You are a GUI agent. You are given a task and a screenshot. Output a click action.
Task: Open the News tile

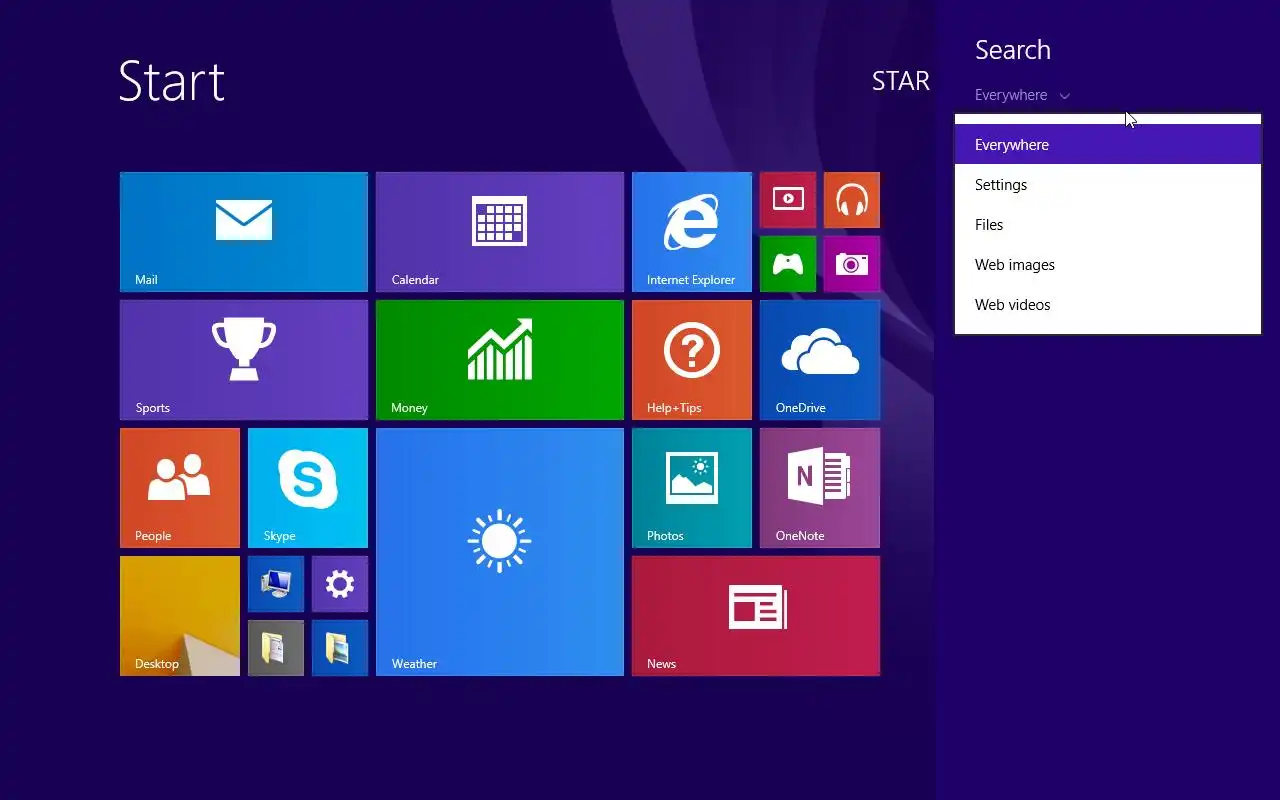pyautogui.click(x=756, y=616)
